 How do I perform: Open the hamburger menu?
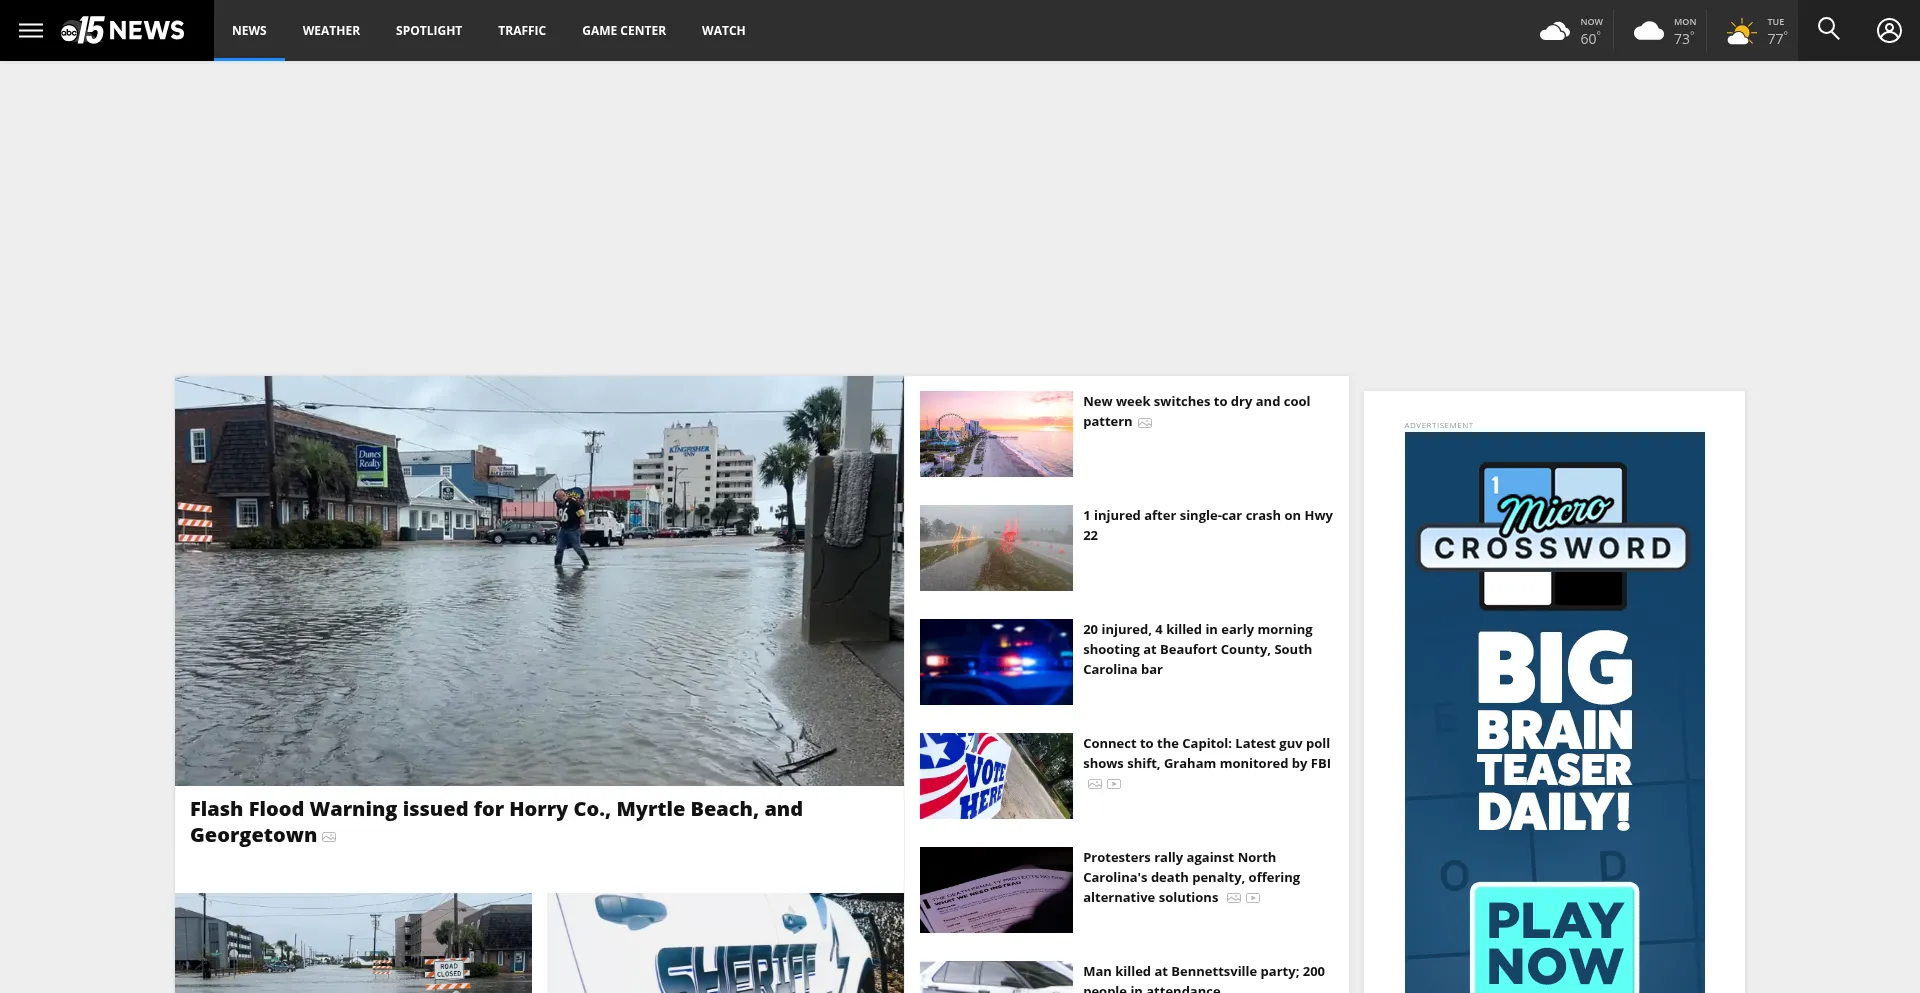[x=31, y=30]
